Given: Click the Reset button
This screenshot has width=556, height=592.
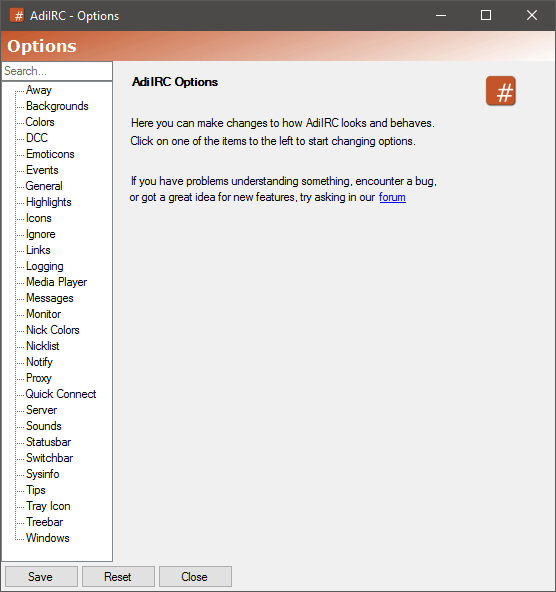Looking at the screenshot, I should 118,577.
